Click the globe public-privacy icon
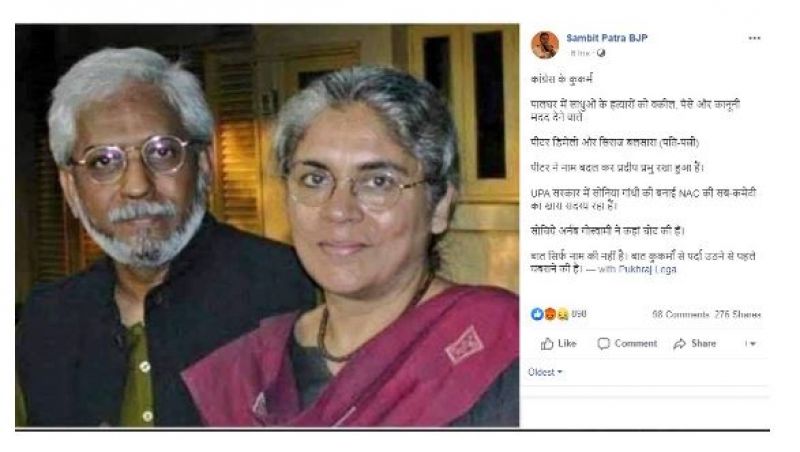 (x=601, y=53)
